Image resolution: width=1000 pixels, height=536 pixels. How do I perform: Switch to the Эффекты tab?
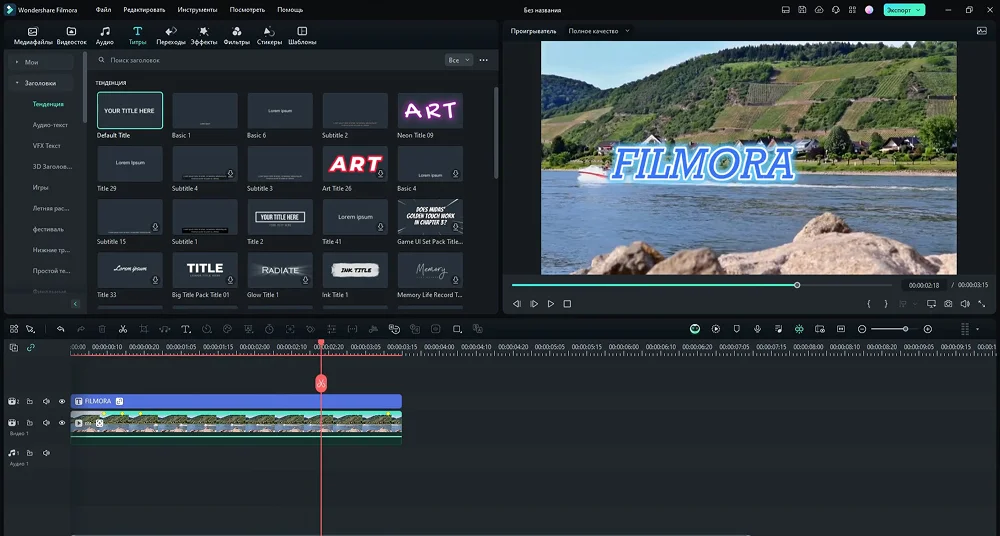pyautogui.click(x=204, y=36)
